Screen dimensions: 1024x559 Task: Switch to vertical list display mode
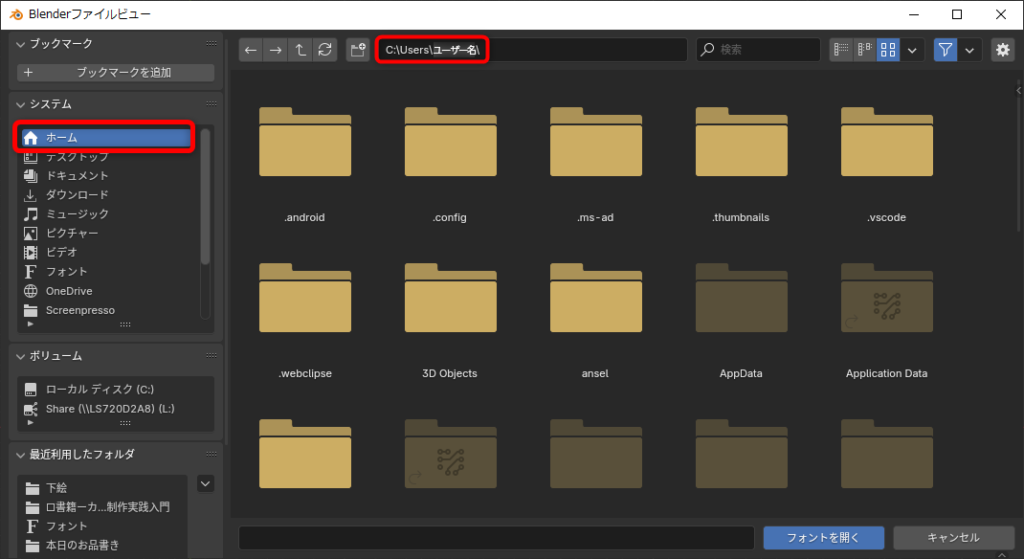tap(840, 50)
